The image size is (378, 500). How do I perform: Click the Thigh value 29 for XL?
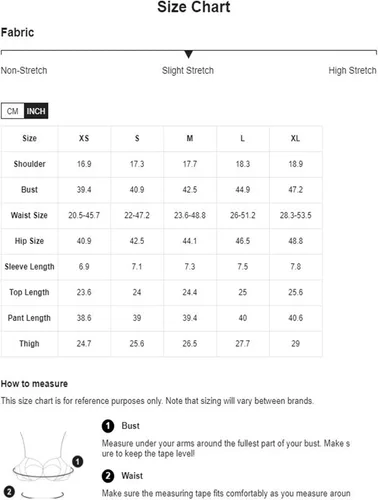pos(295,344)
